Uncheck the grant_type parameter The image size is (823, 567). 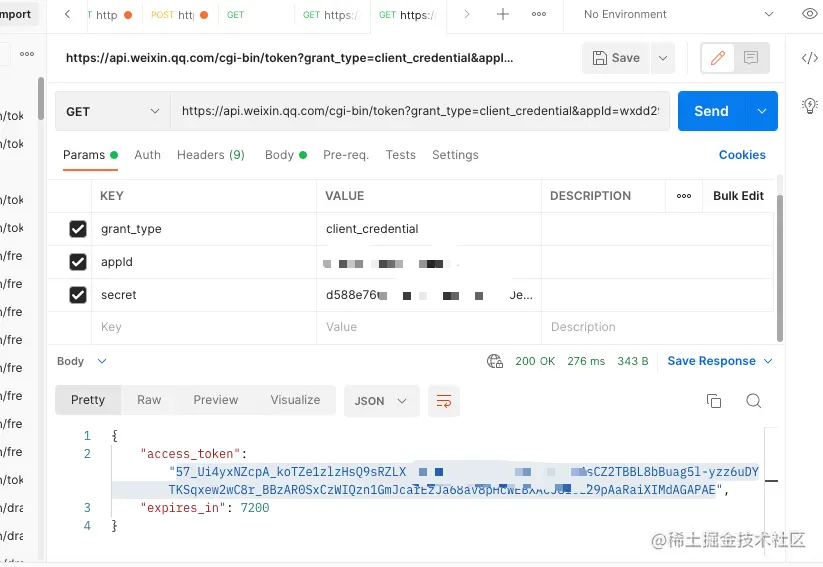click(x=78, y=229)
